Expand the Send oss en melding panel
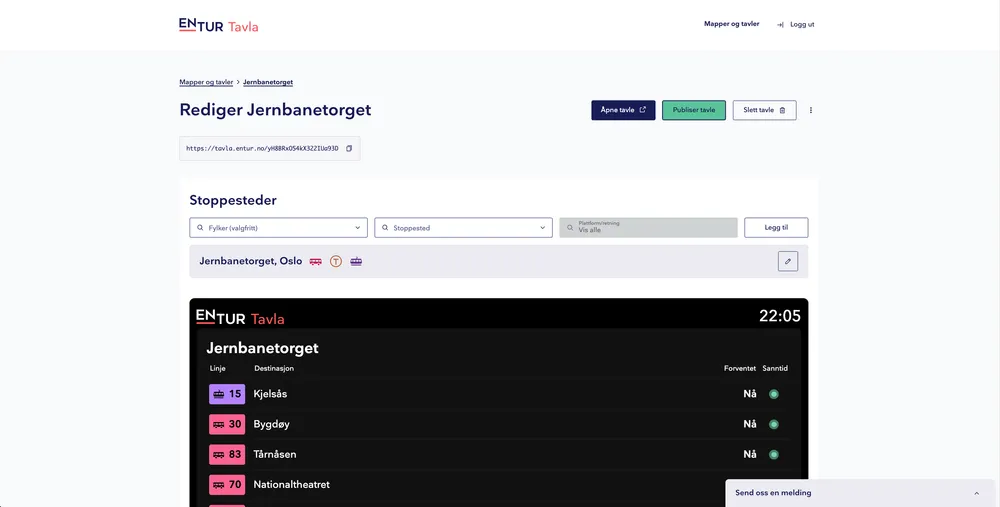Viewport: 1000px width, 507px height. 976,493
